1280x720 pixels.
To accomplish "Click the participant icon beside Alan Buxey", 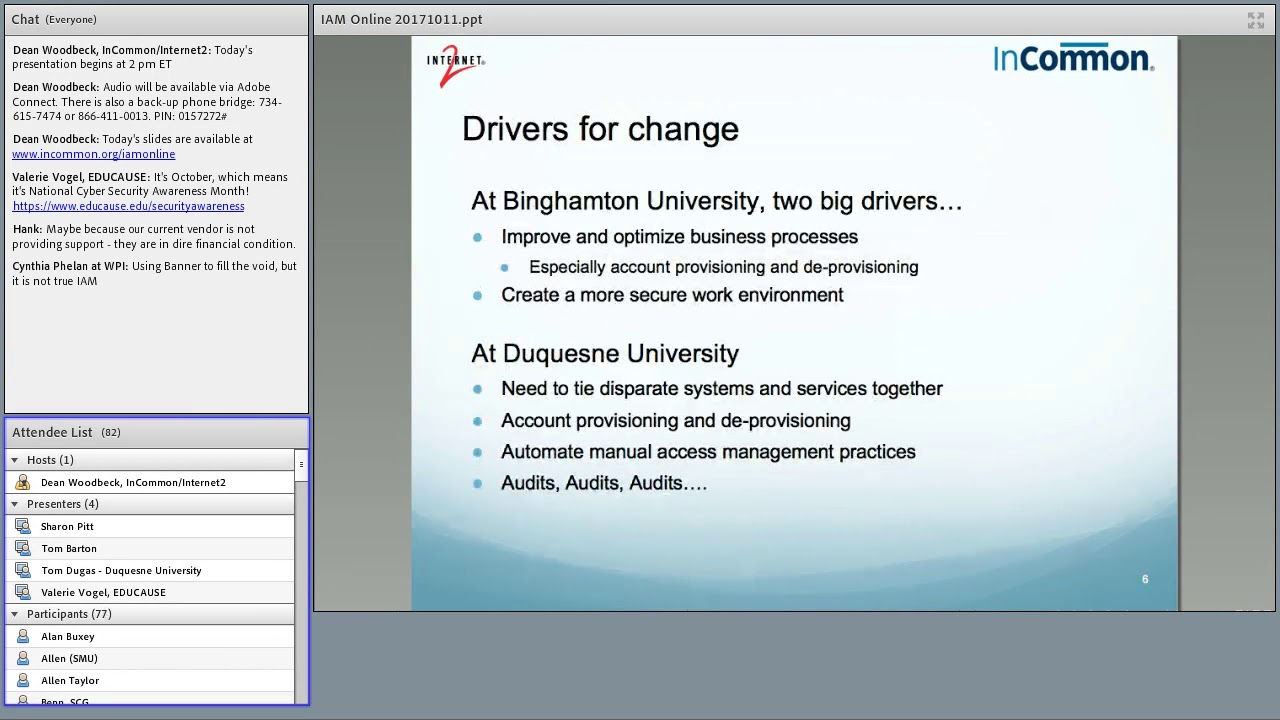I will point(23,637).
